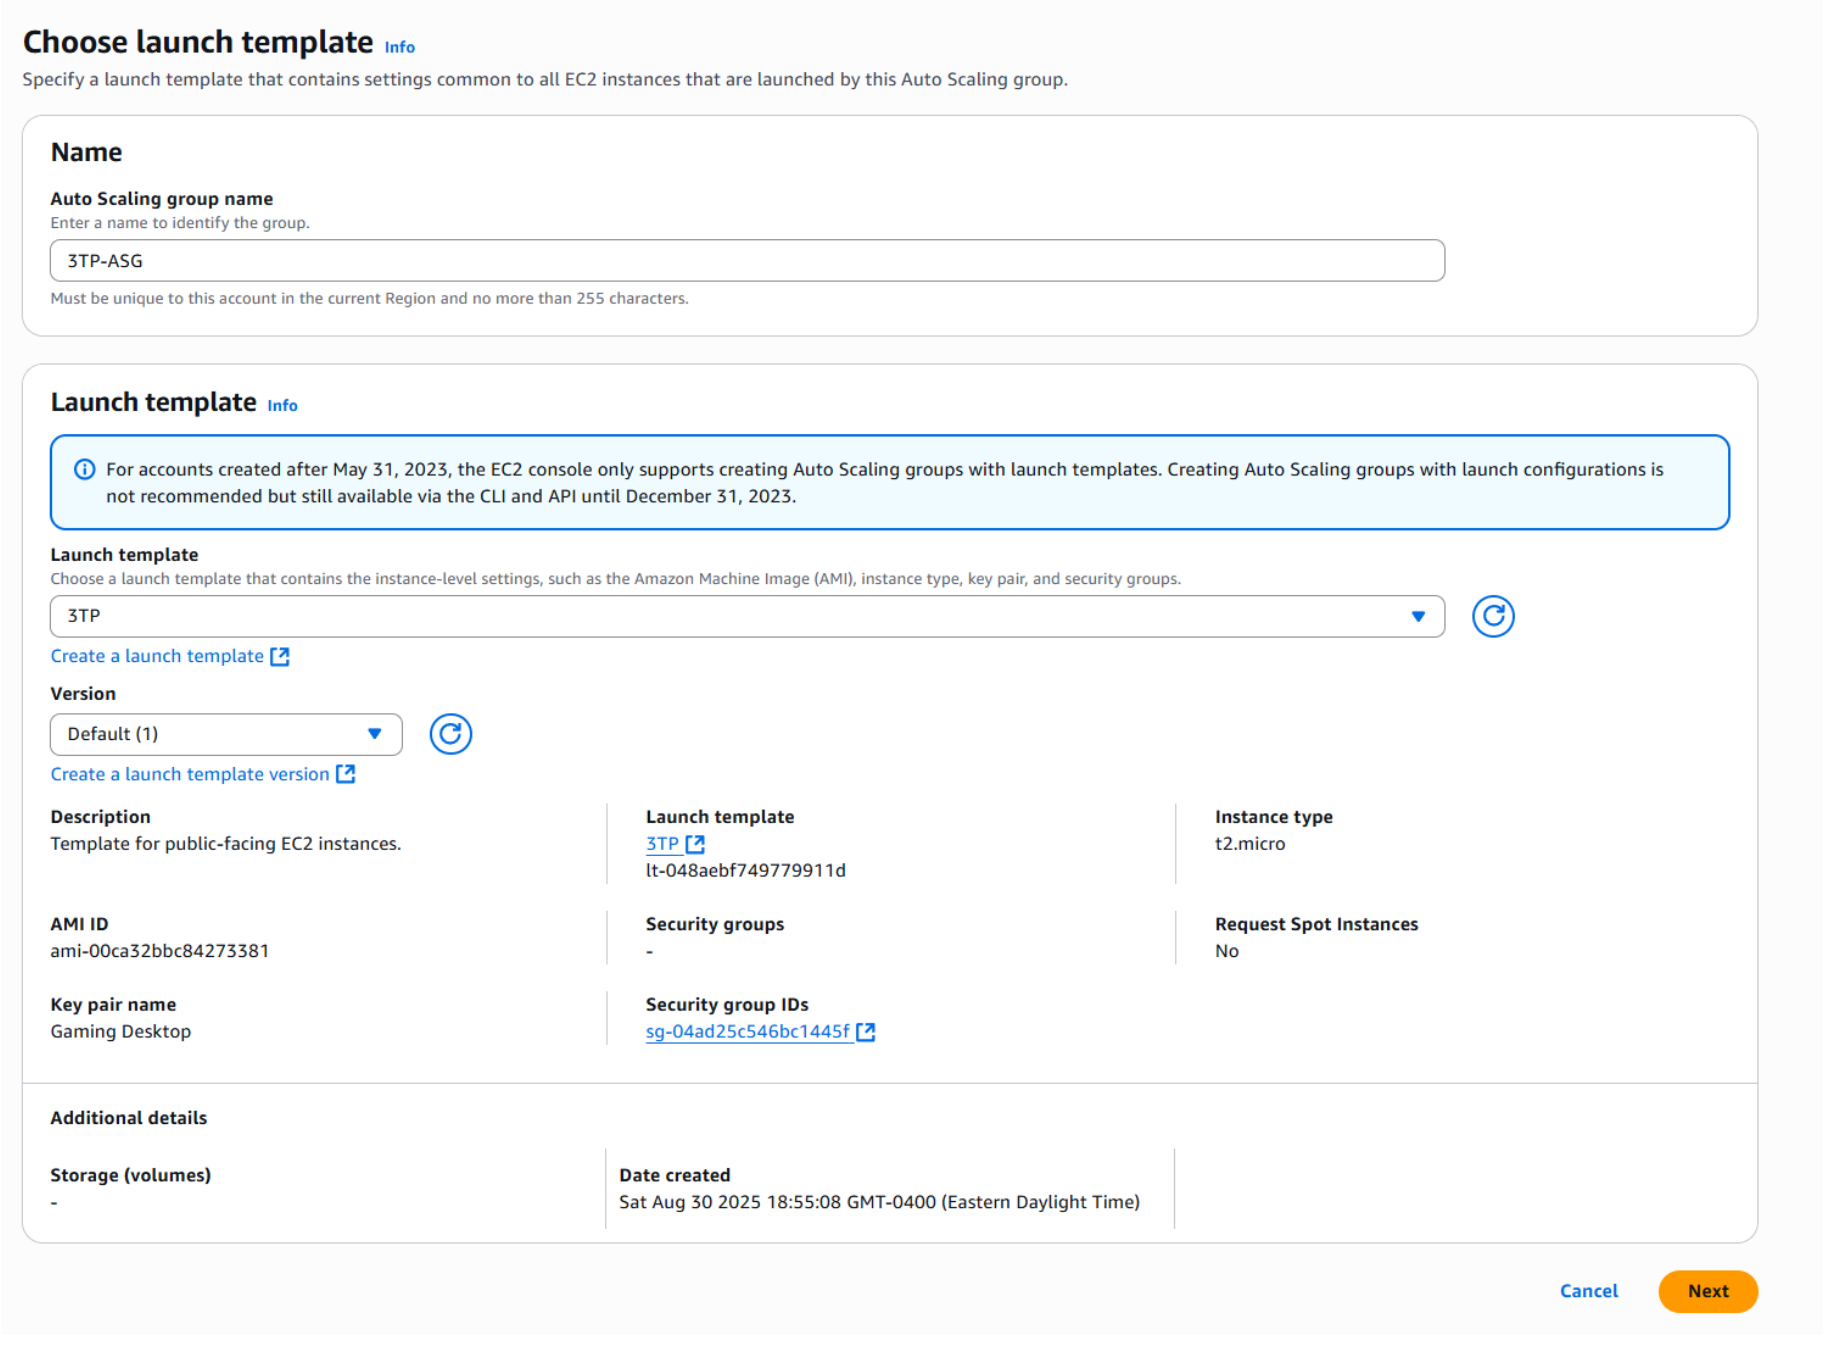Click the refresh icon beside Launch template dropdown
This screenshot has height=1354, width=1823.
pos(1492,616)
